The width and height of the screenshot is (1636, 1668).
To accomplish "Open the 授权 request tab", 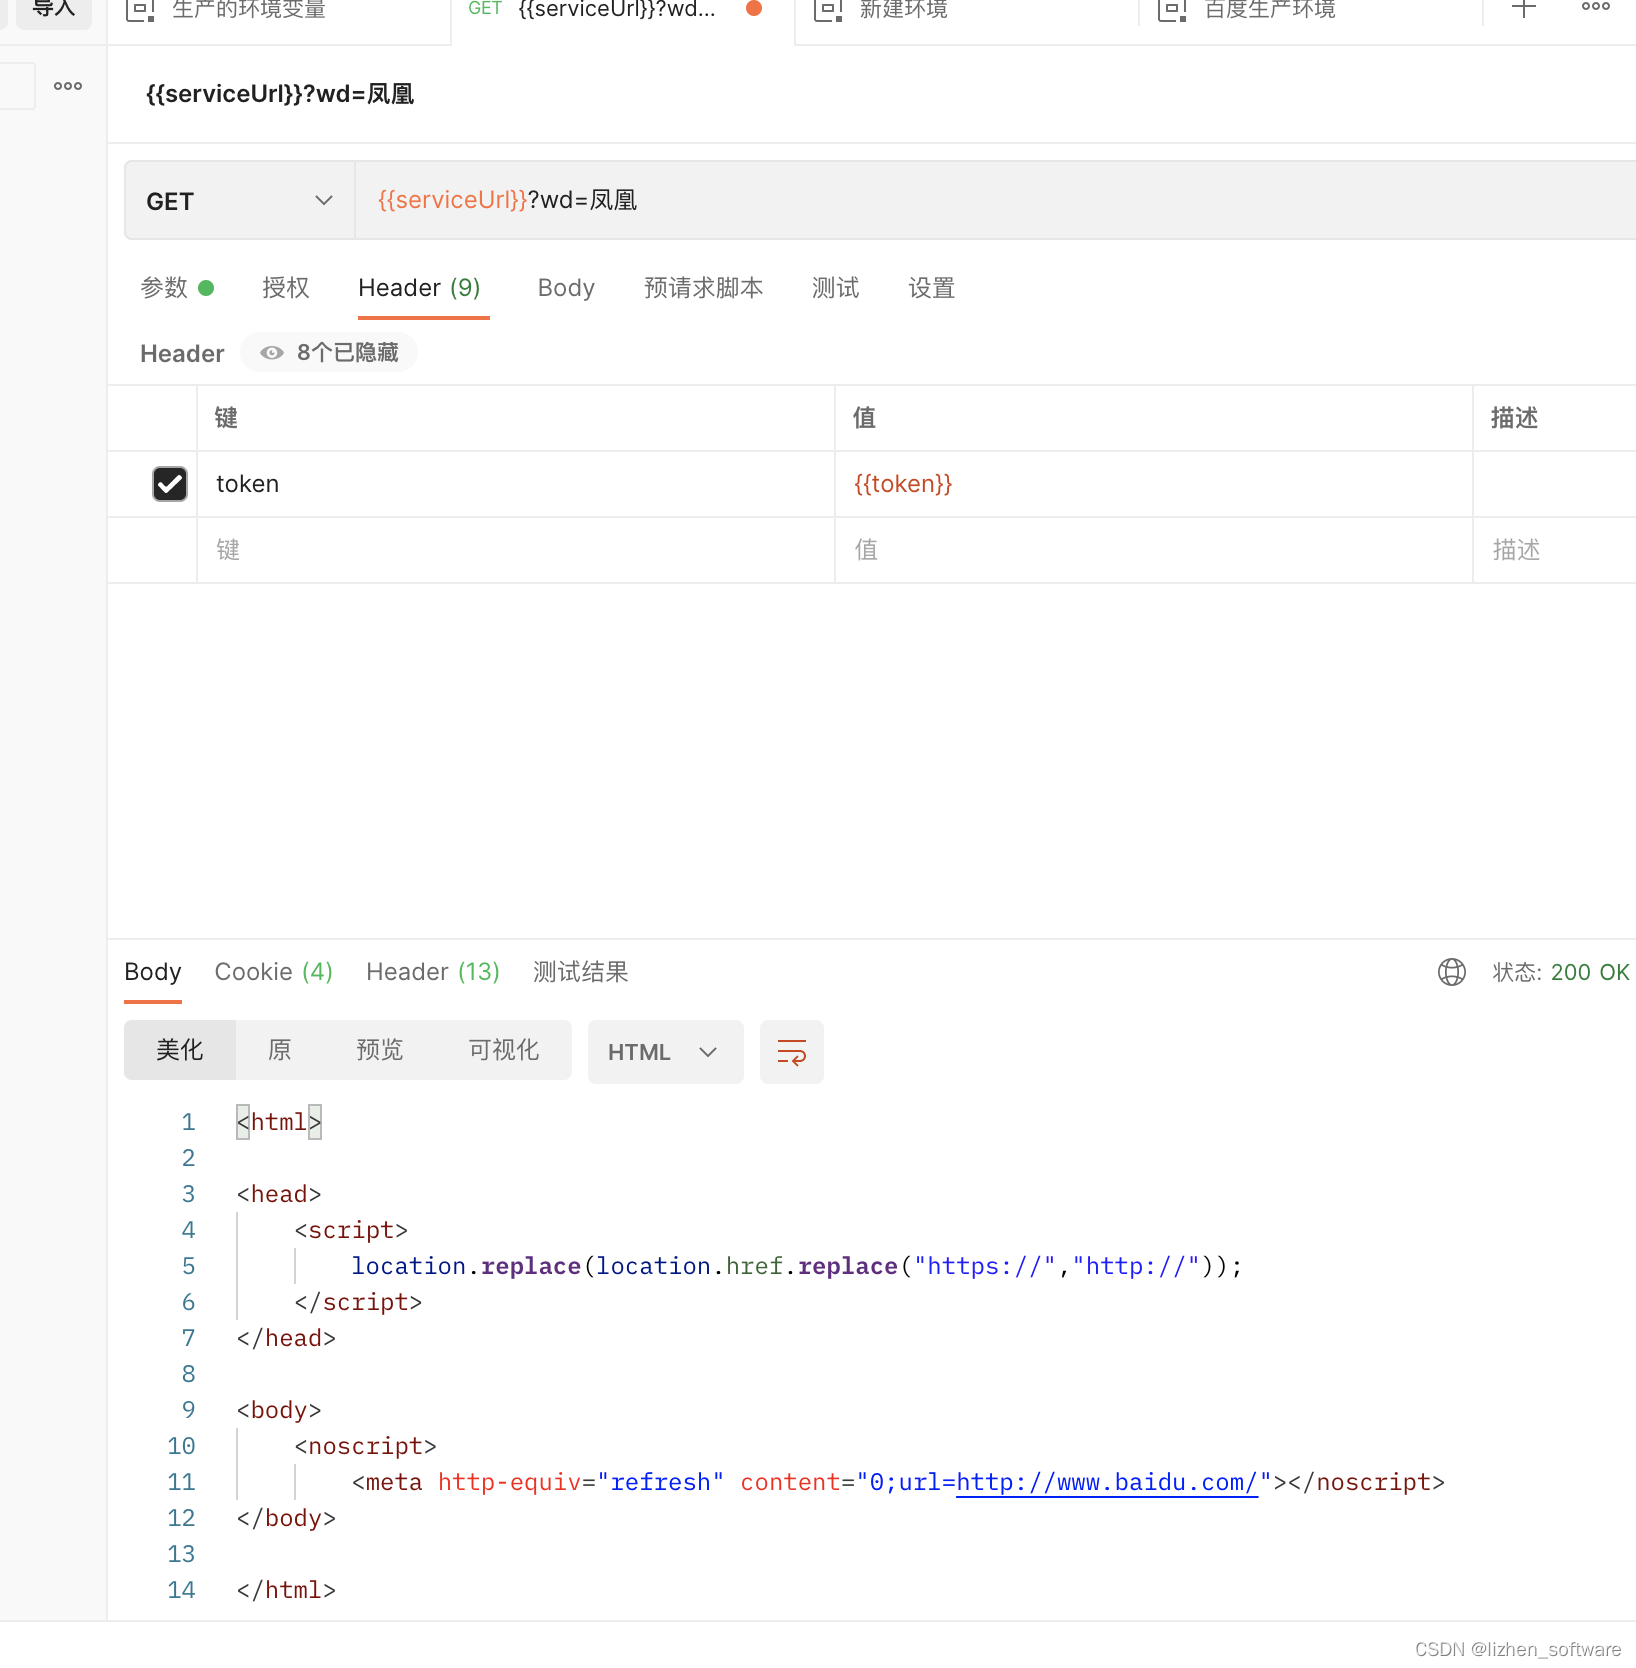I will click(286, 288).
